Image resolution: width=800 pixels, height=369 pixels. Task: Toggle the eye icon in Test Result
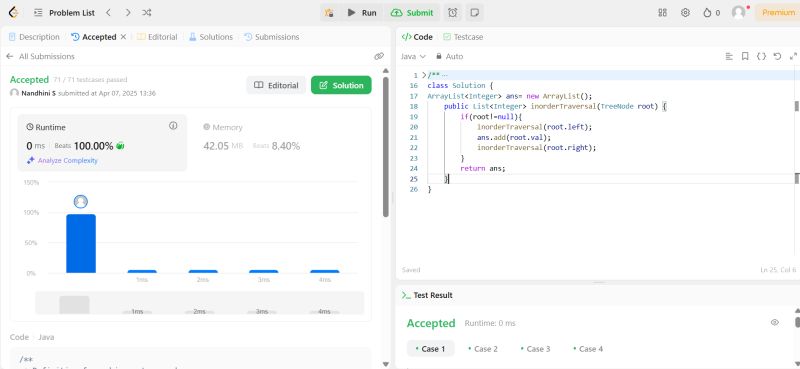(x=774, y=322)
